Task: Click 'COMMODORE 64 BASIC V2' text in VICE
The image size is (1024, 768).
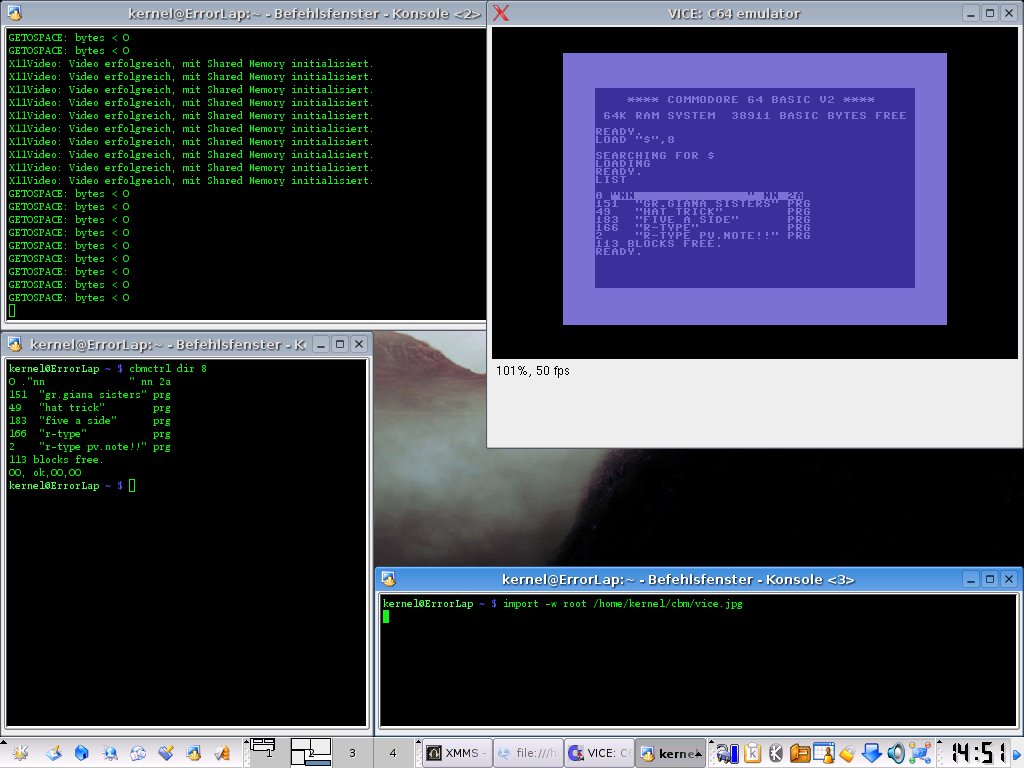Action: tap(751, 100)
